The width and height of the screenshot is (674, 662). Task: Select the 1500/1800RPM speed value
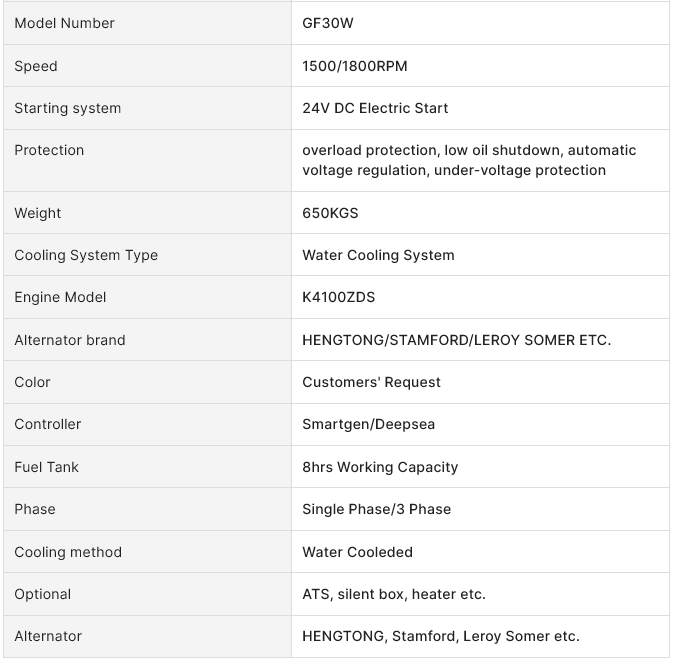(355, 66)
